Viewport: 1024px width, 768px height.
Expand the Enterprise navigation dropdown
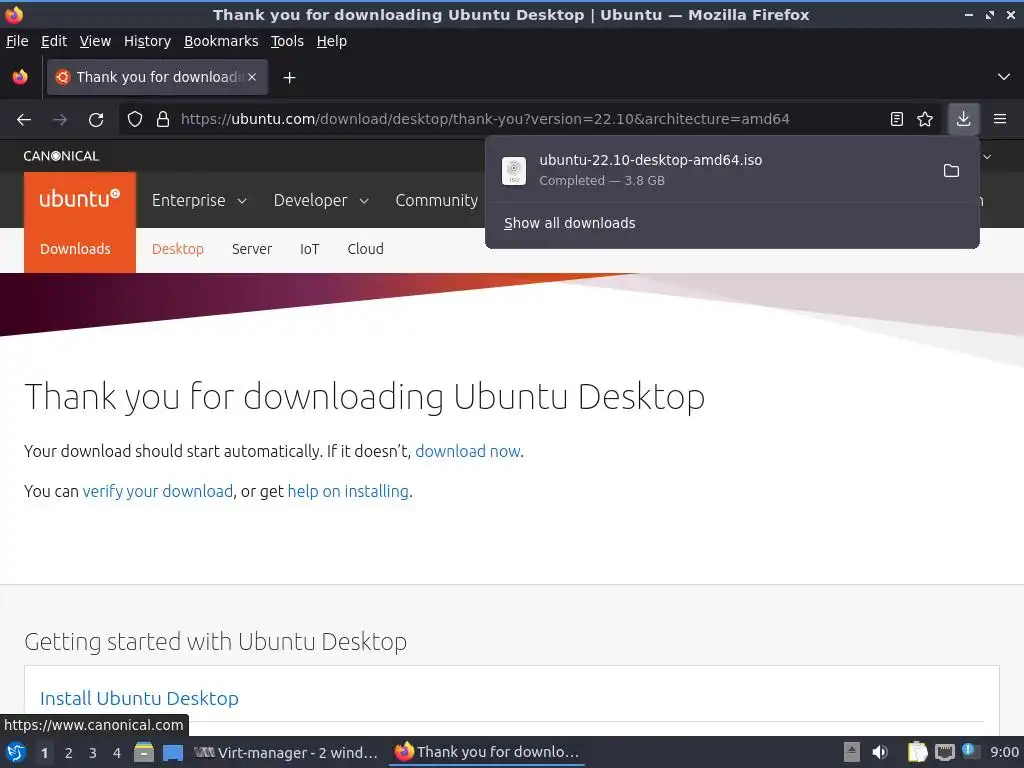199,200
